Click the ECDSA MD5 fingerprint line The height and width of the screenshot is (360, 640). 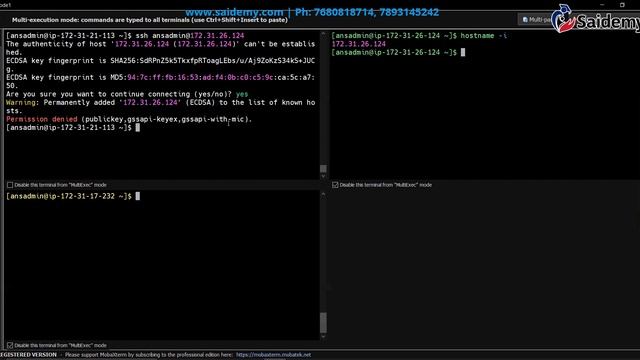pos(160,78)
